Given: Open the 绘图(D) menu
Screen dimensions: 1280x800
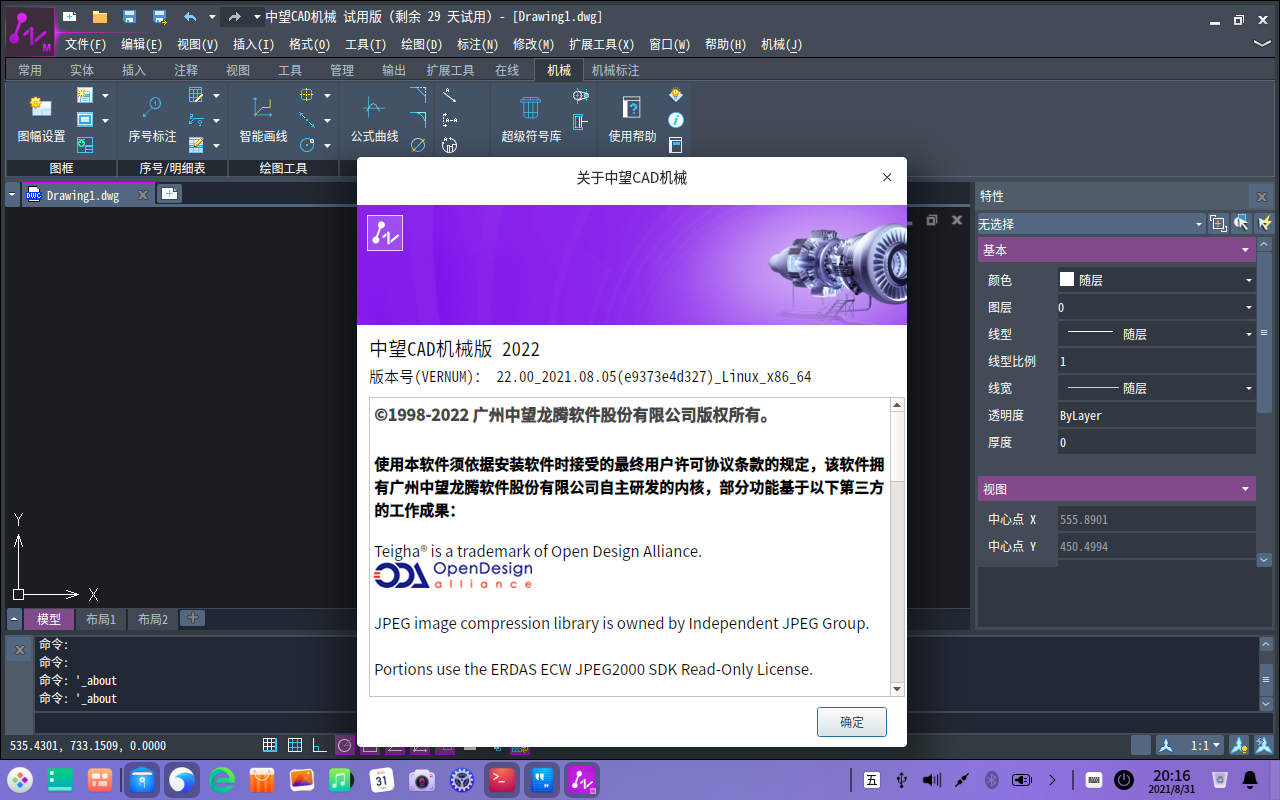Looking at the screenshot, I should [421, 44].
